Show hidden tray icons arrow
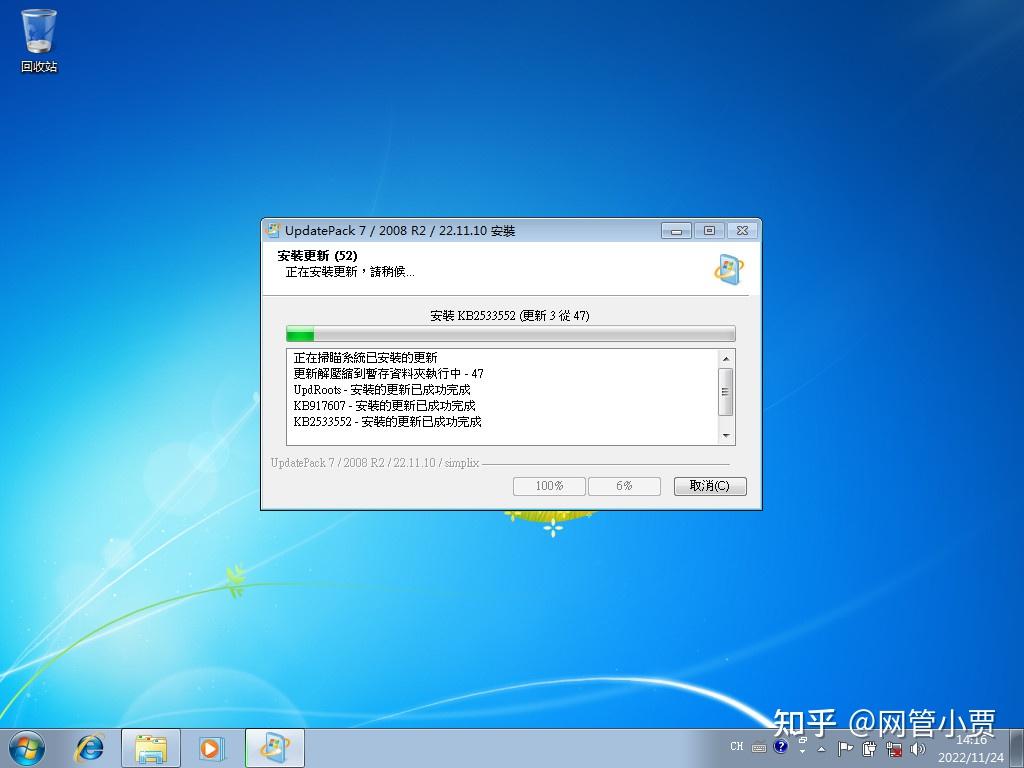The width and height of the screenshot is (1024, 768). (x=822, y=749)
